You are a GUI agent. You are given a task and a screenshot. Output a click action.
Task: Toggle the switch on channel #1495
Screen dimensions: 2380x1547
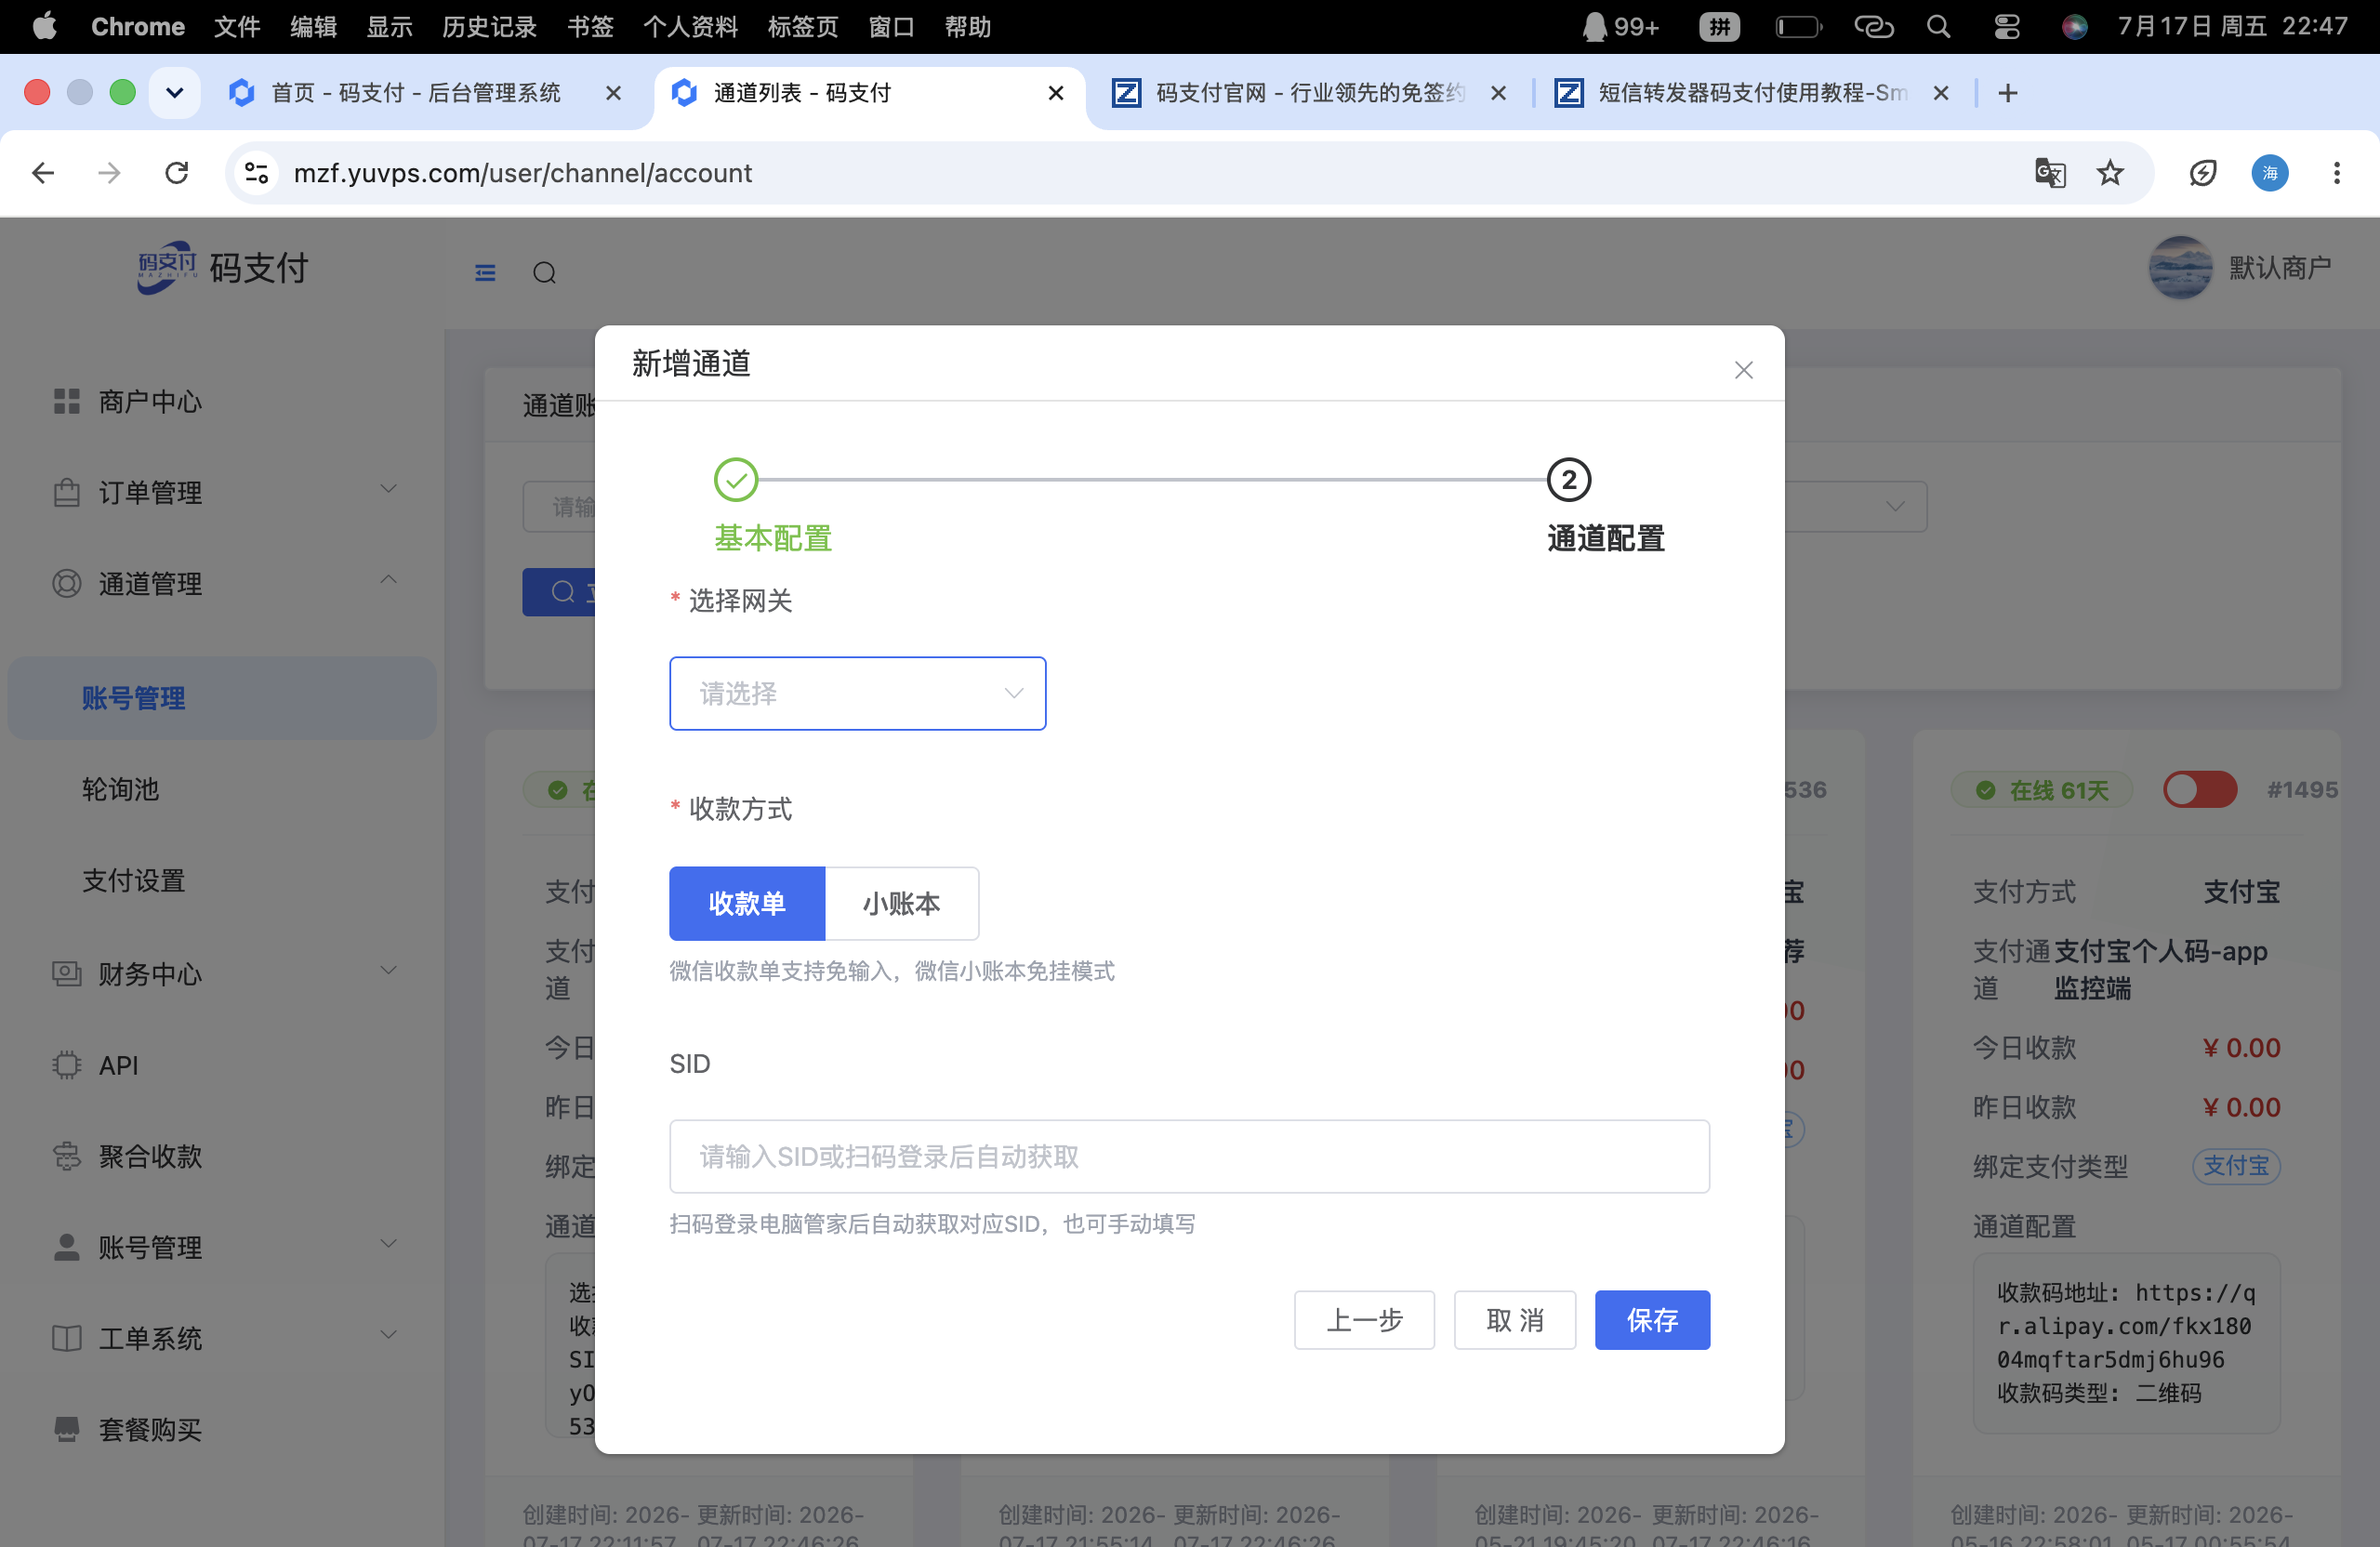pyautogui.click(x=2198, y=789)
